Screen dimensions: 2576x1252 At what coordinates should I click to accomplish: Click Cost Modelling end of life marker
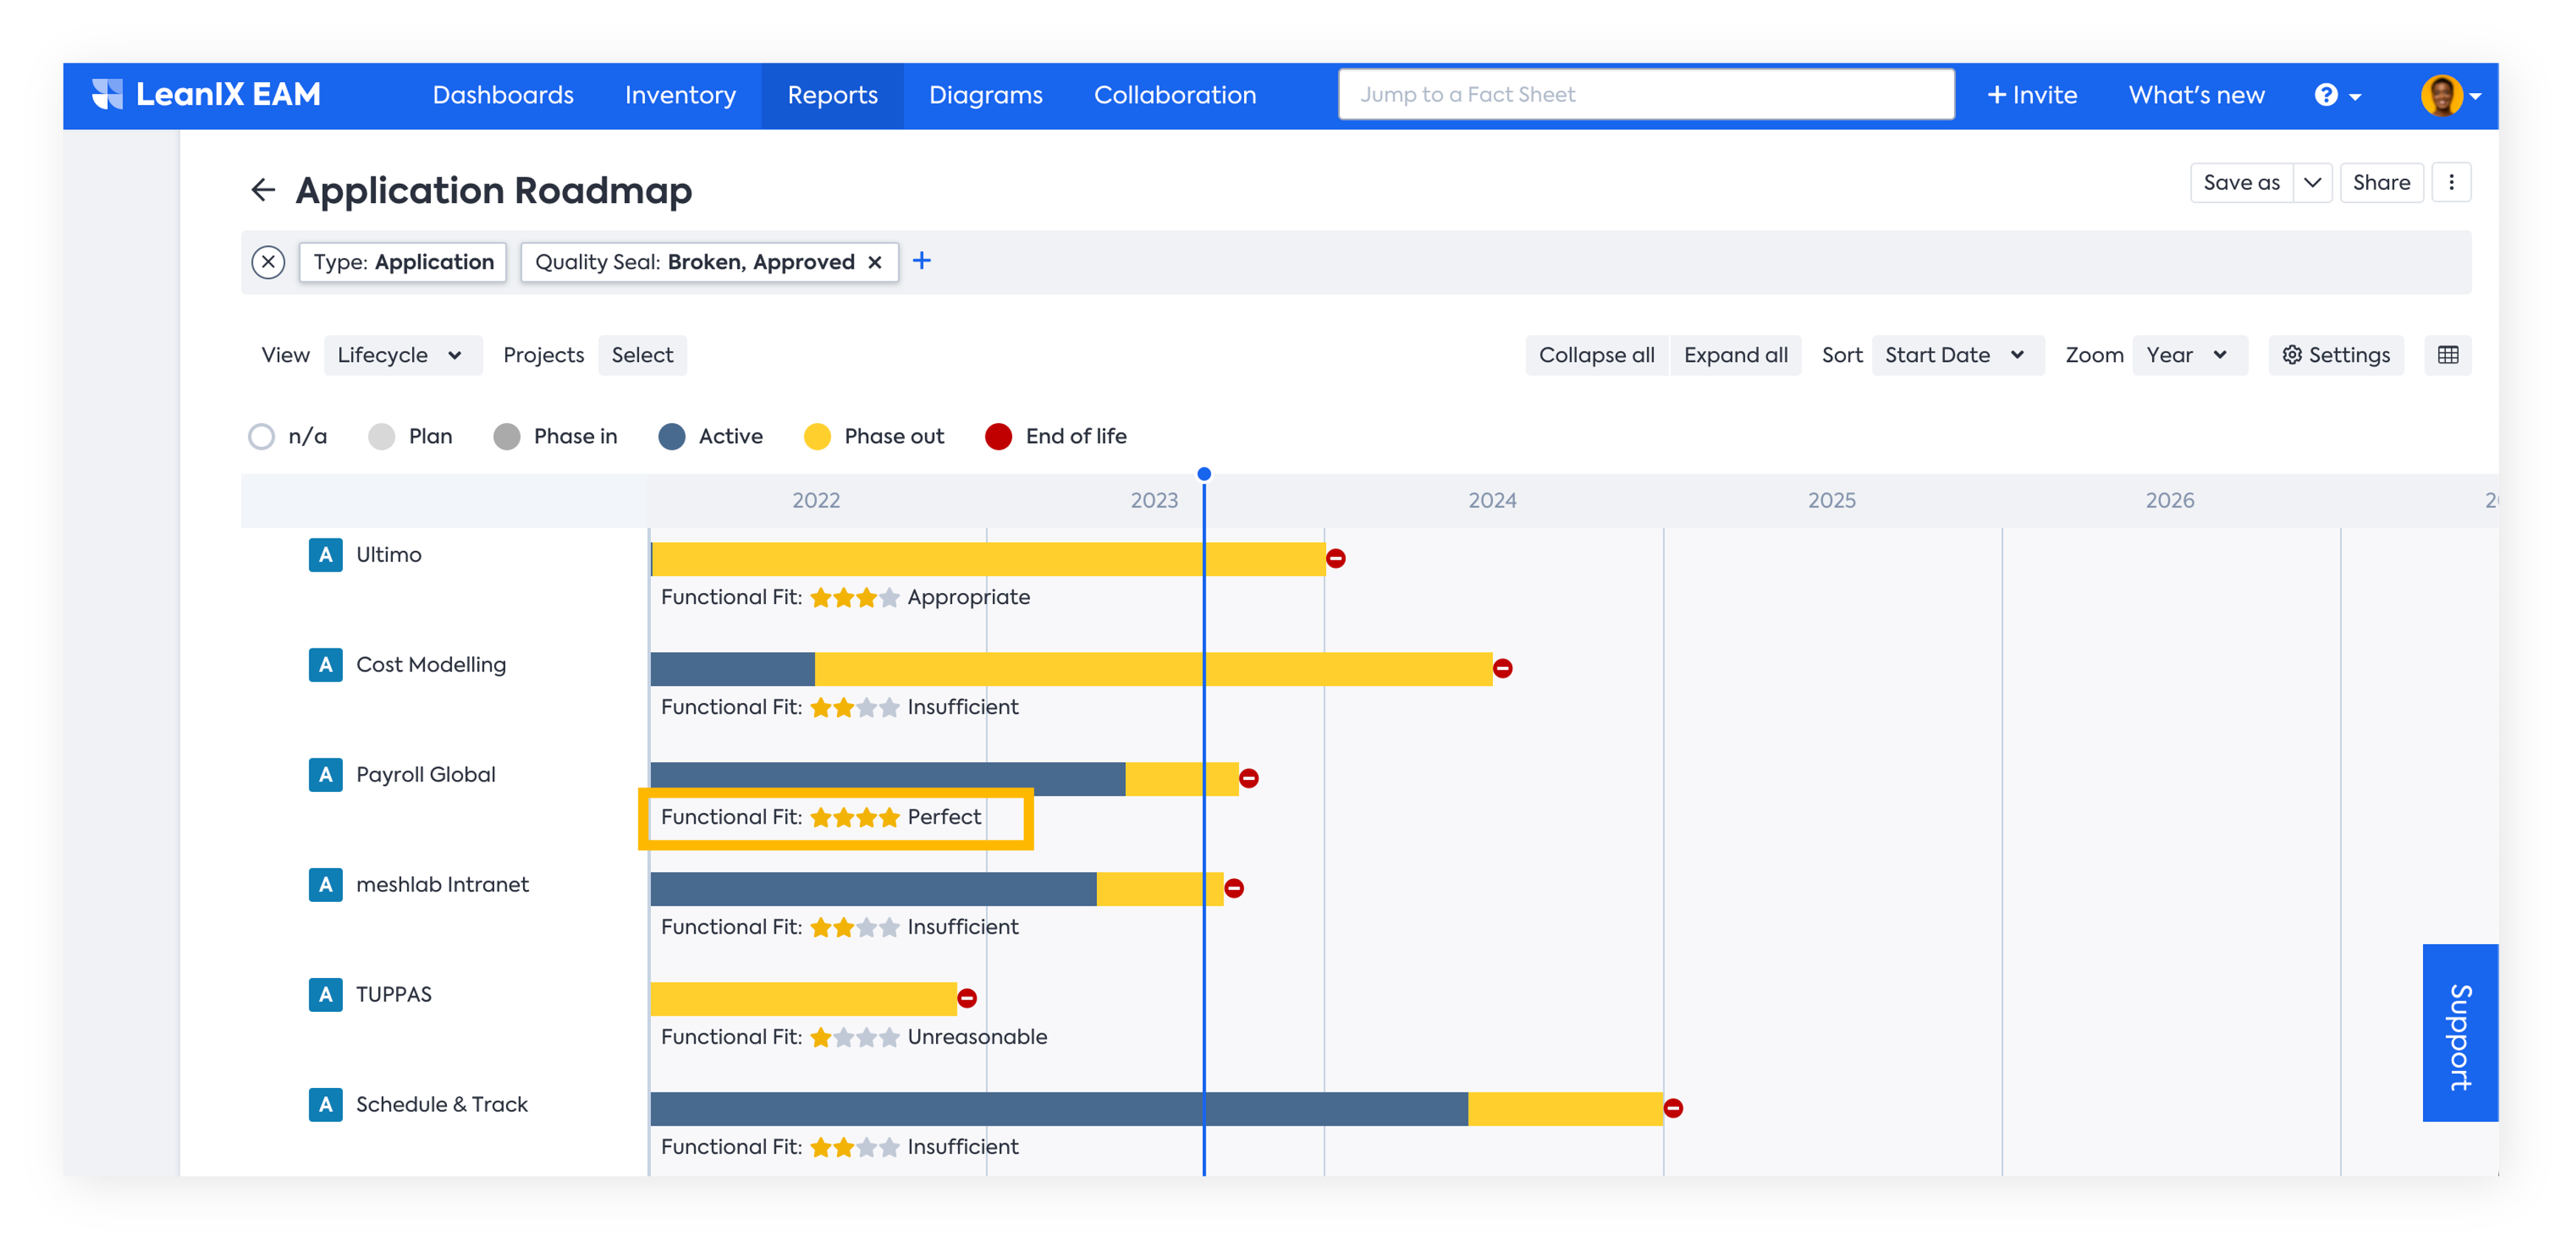click(1503, 668)
